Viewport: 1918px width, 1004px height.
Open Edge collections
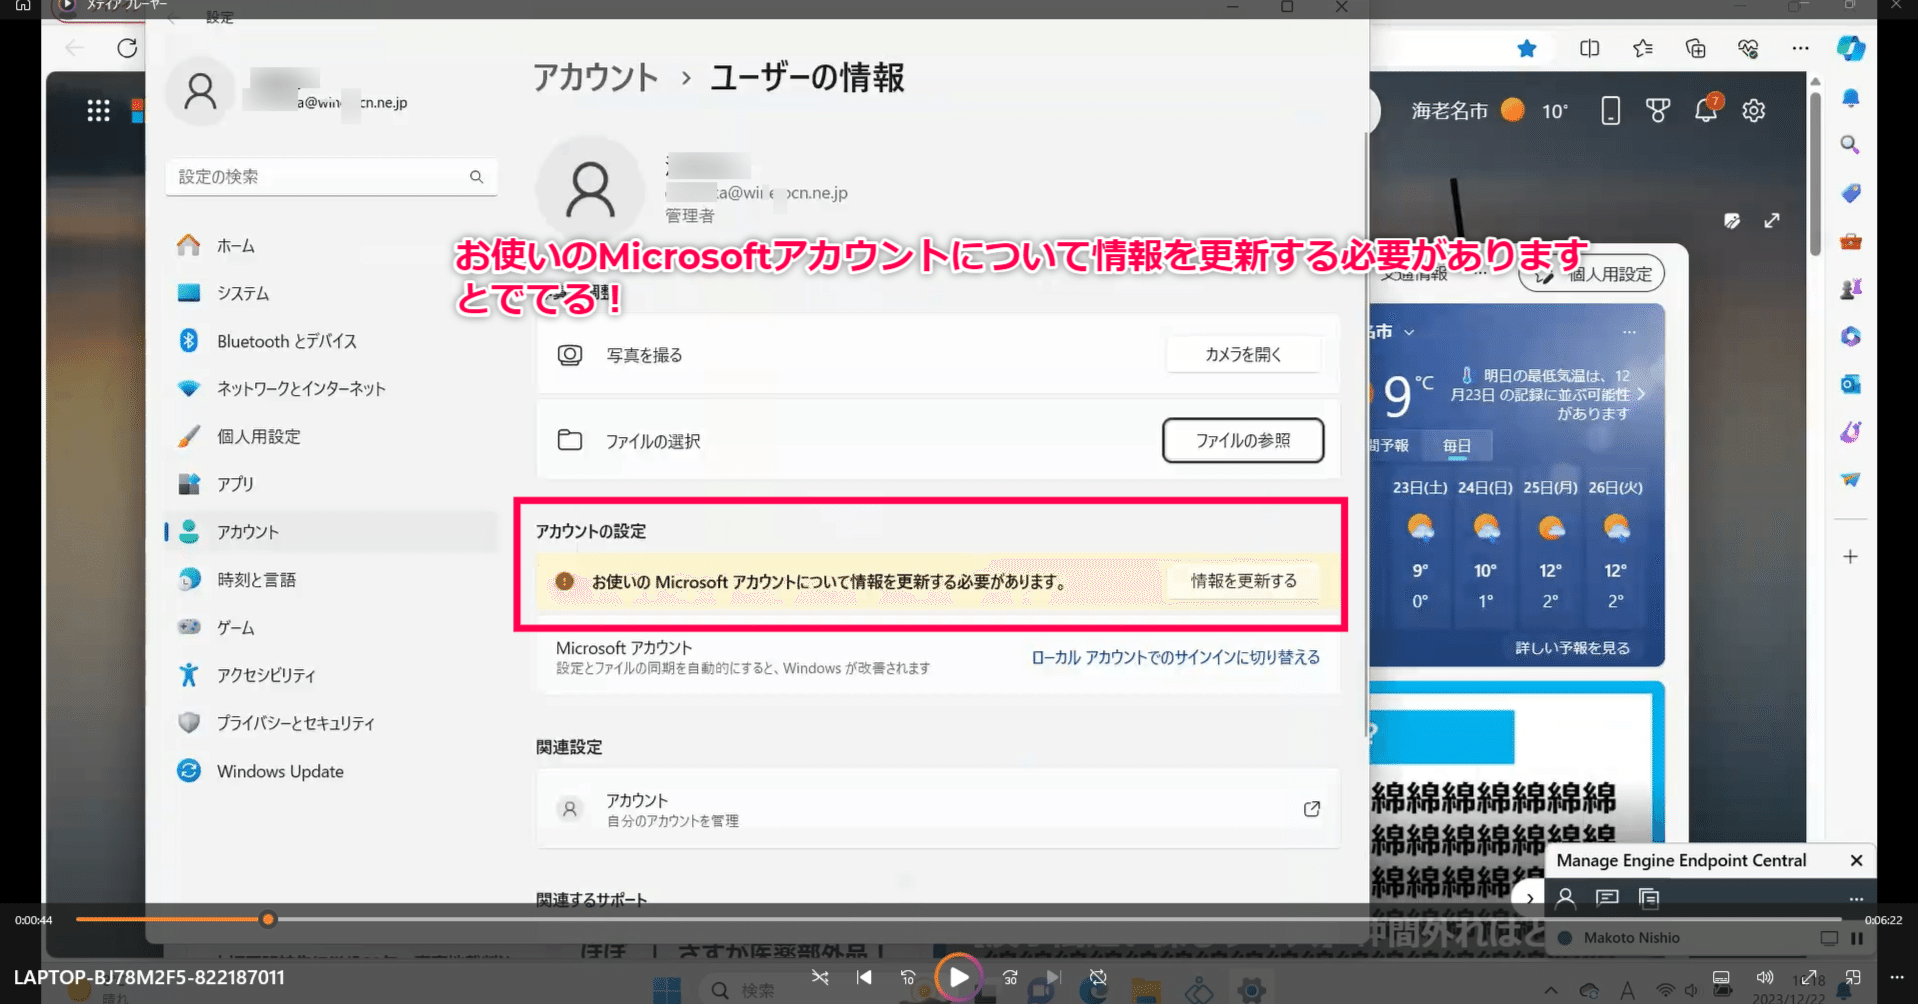pos(1695,48)
